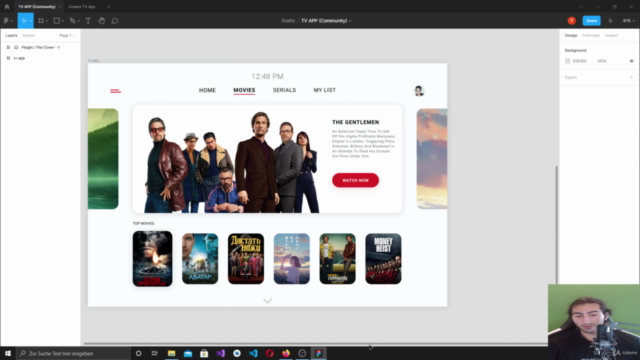
Task: Click the anime sunset movie poster
Action: pos(291,259)
